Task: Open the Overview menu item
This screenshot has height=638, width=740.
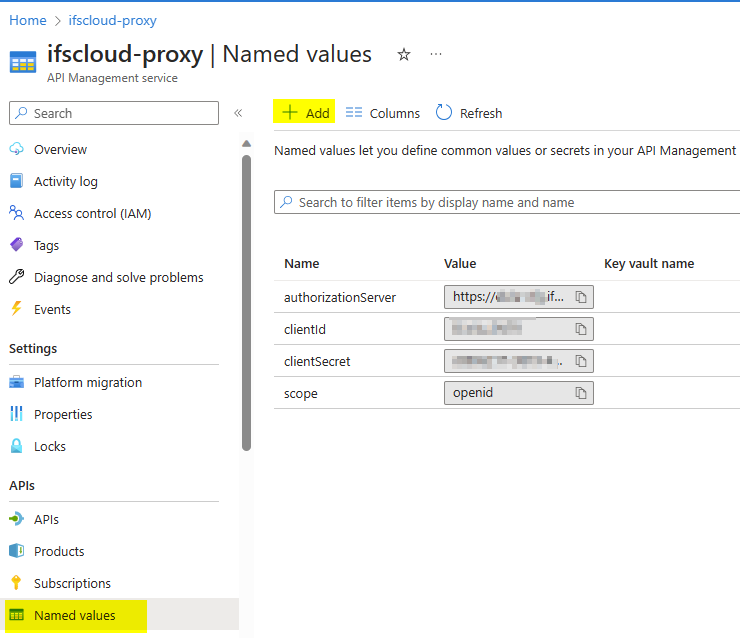Action: point(60,149)
